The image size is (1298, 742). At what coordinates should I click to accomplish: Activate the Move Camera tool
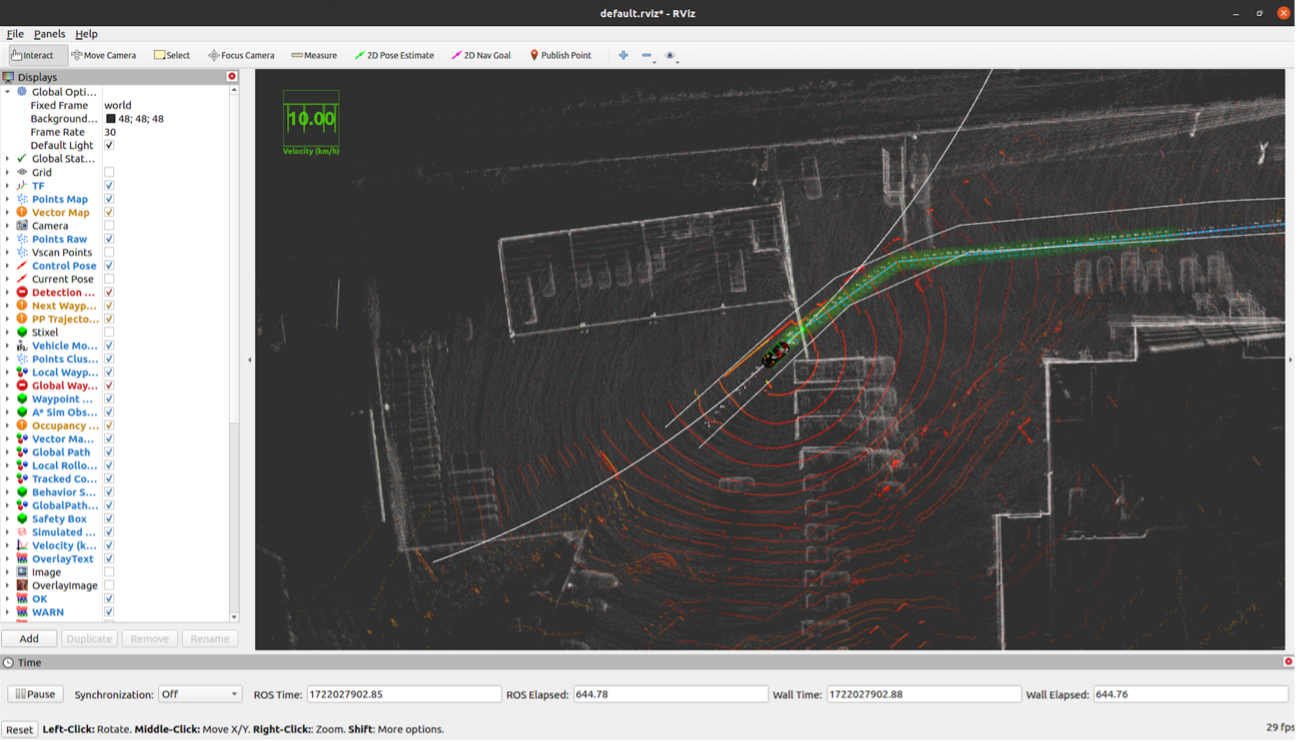click(x=104, y=55)
